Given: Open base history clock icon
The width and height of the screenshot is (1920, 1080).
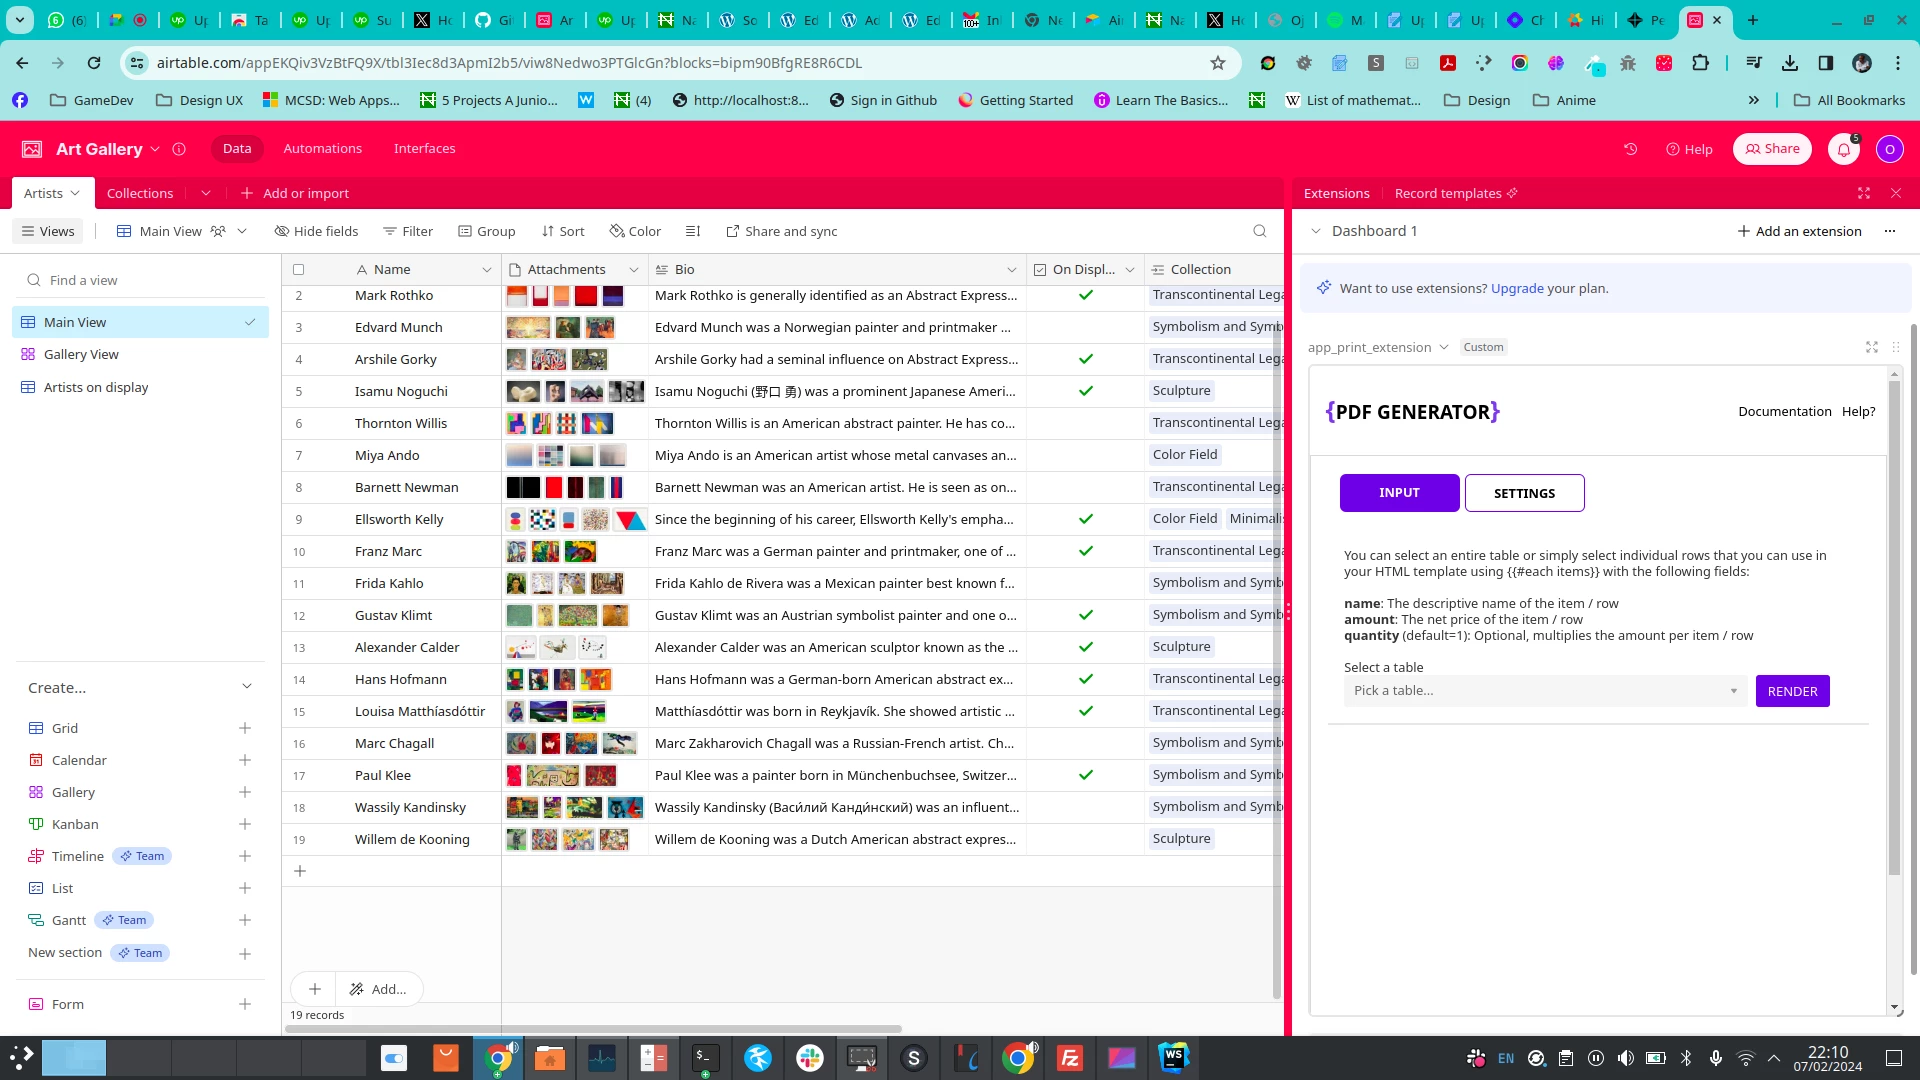Looking at the screenshot, I should (1630, 149).
